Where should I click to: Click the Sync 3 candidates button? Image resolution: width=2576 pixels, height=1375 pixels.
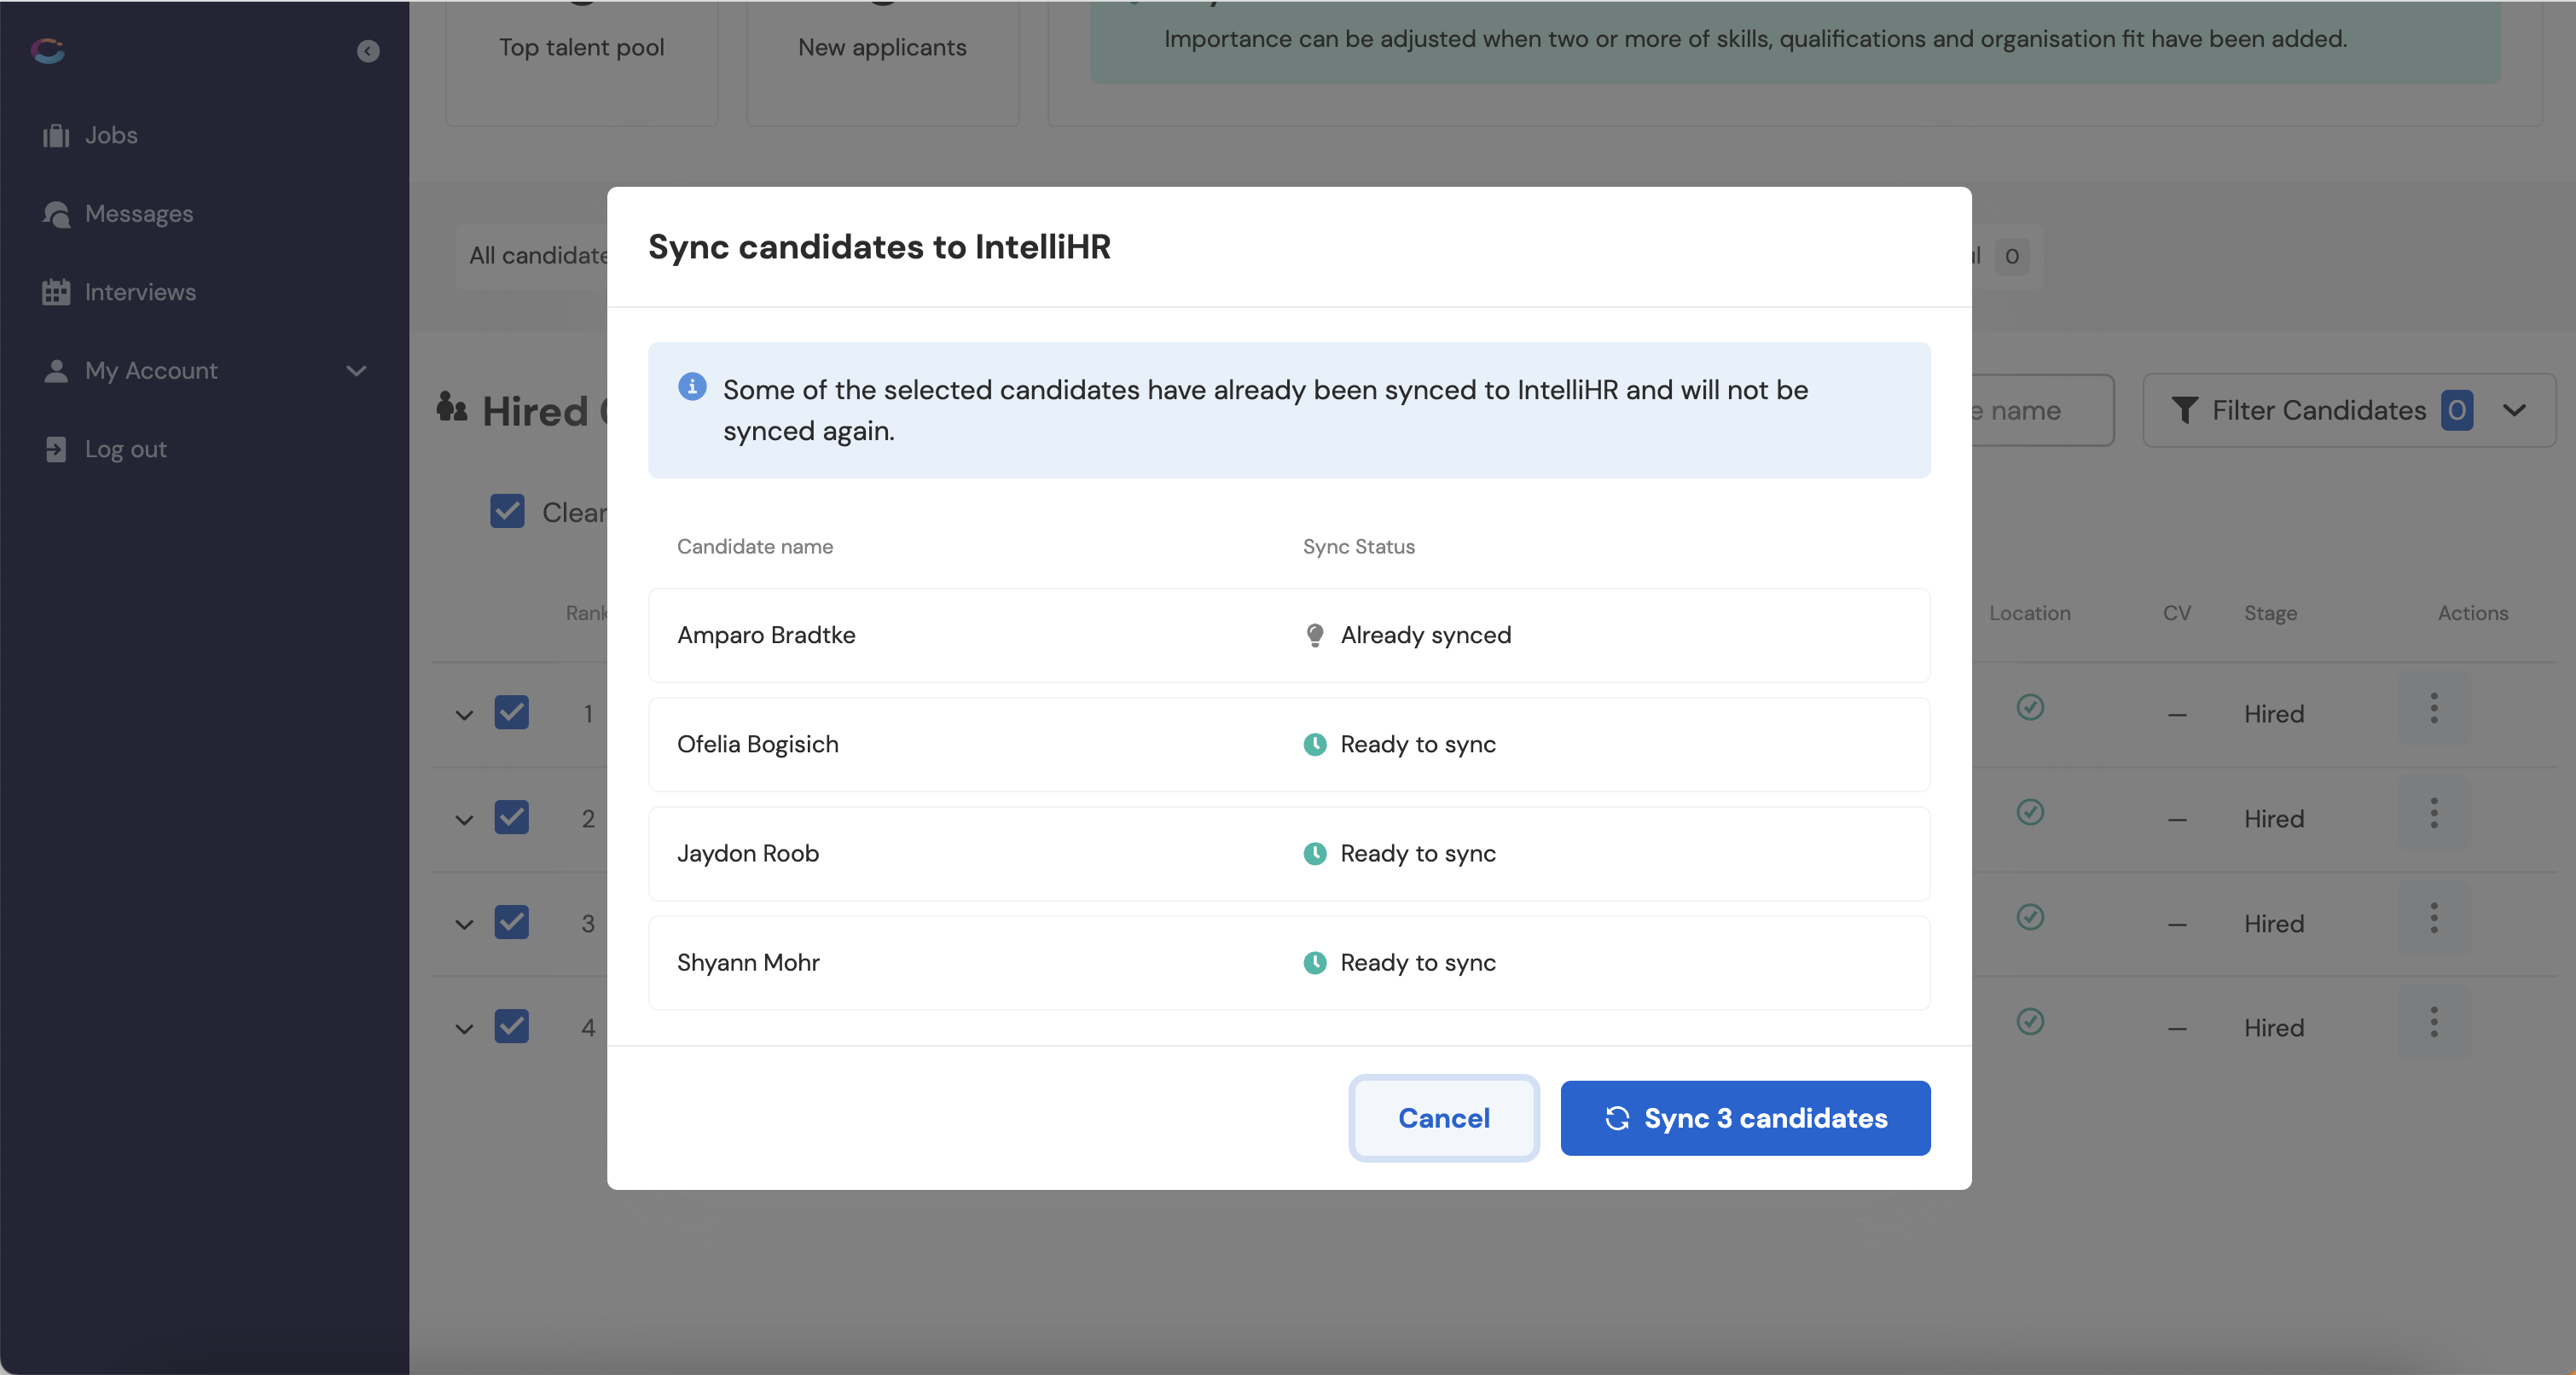pyautogui.click(x=1745, y=1118)
